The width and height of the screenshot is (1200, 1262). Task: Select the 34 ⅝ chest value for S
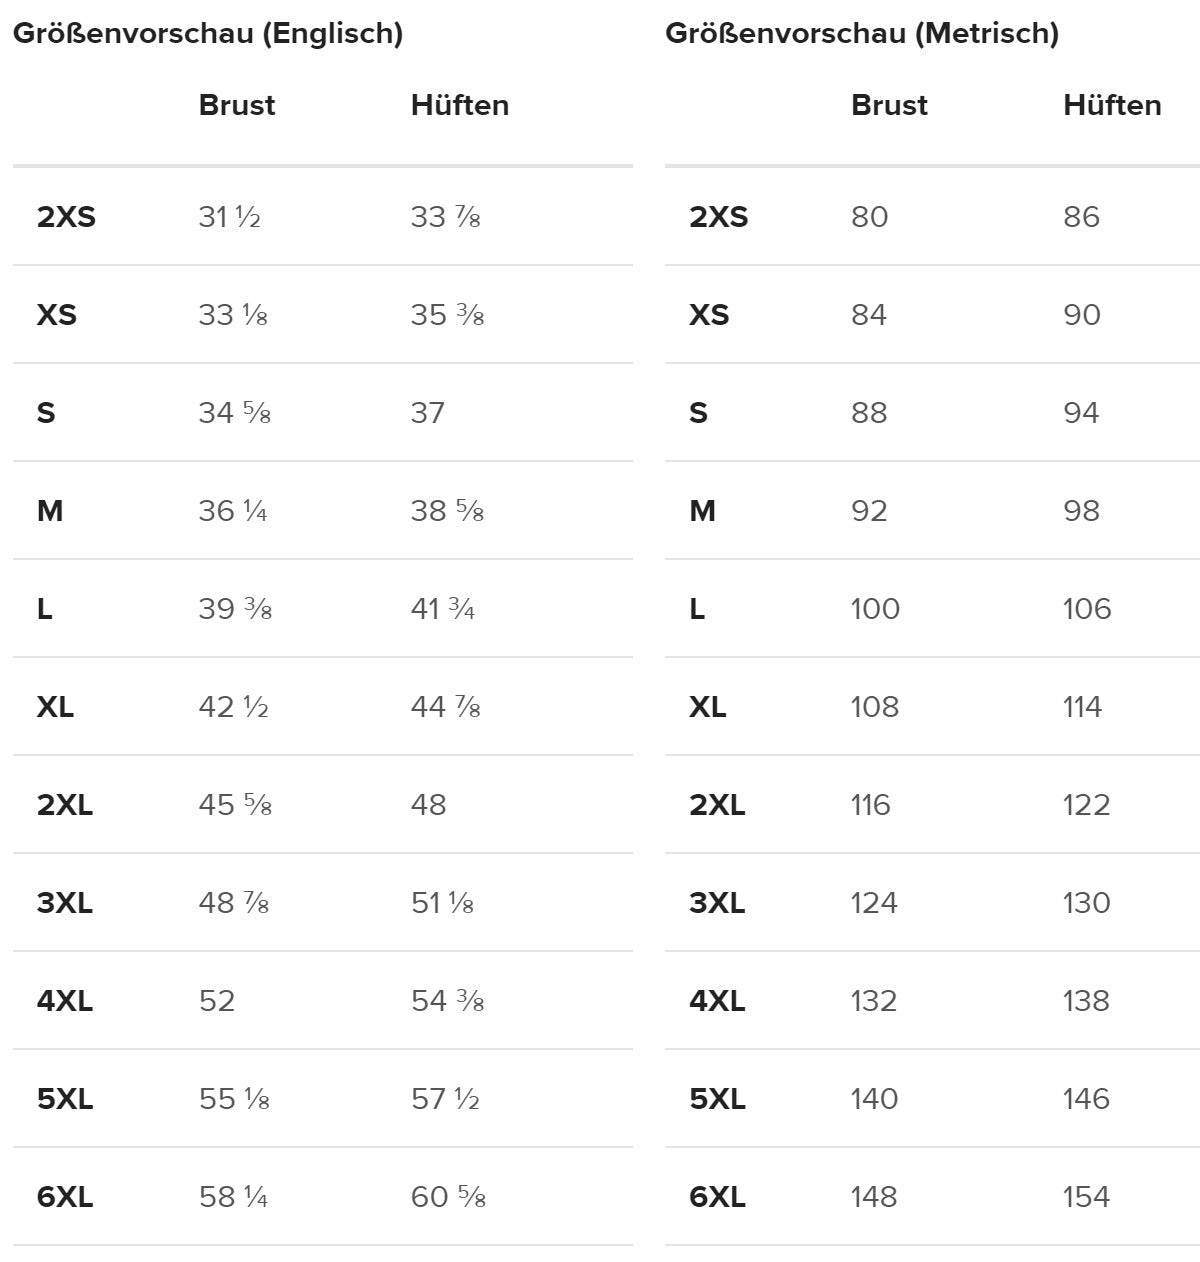(234, 413)
